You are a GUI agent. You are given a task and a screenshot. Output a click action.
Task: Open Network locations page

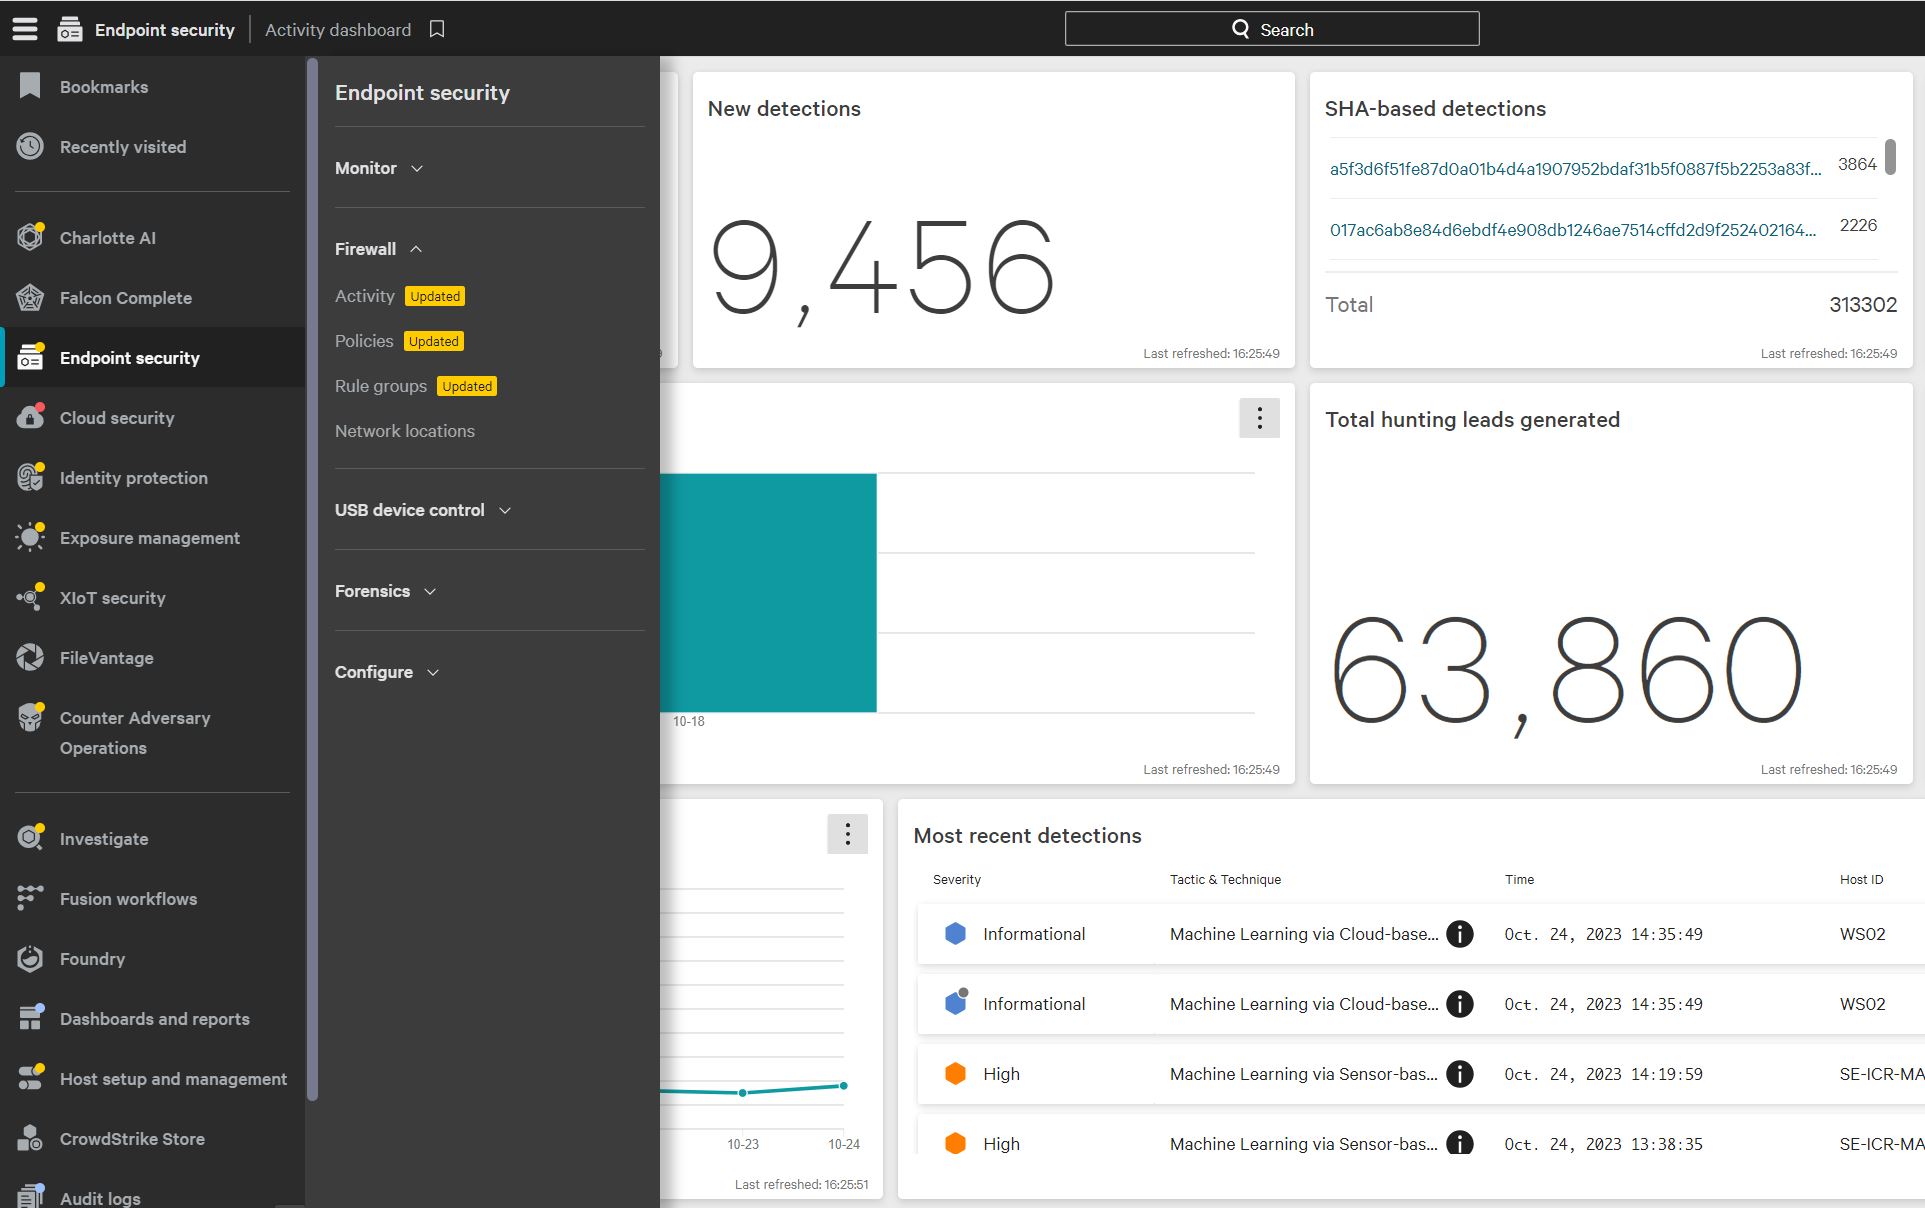coord(405,431)
